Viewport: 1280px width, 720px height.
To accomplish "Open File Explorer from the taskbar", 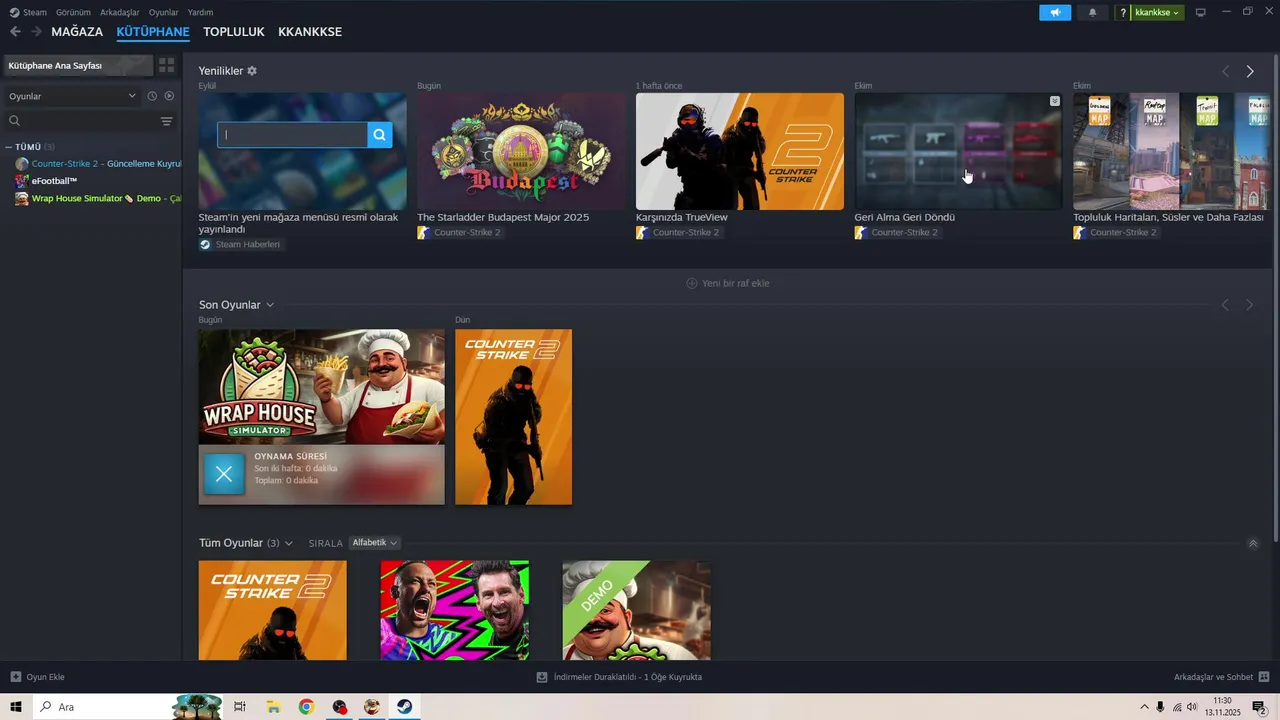I will click(273, 707).
